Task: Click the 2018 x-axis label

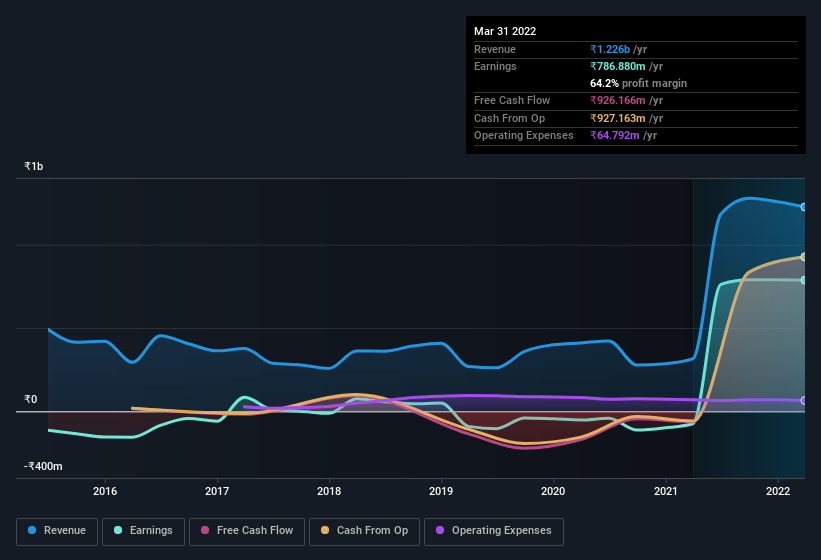Action: click(x=329, y=491)
